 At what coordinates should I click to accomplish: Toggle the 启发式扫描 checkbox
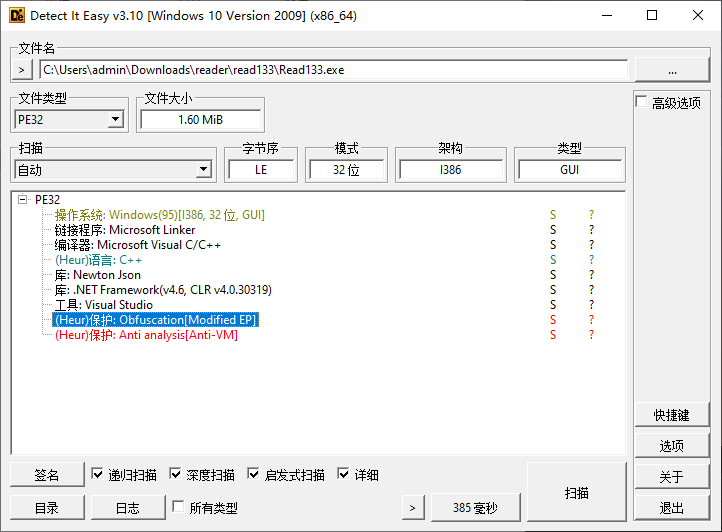253,474
